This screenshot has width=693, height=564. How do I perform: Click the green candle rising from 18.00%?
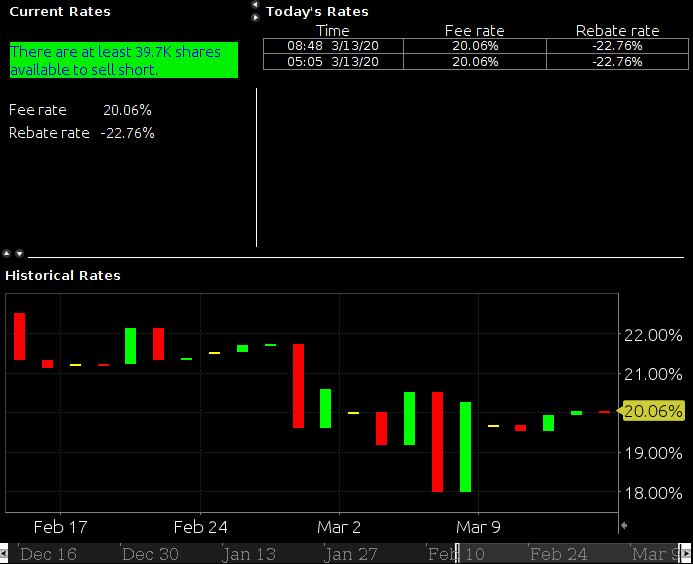click(465, 447)
